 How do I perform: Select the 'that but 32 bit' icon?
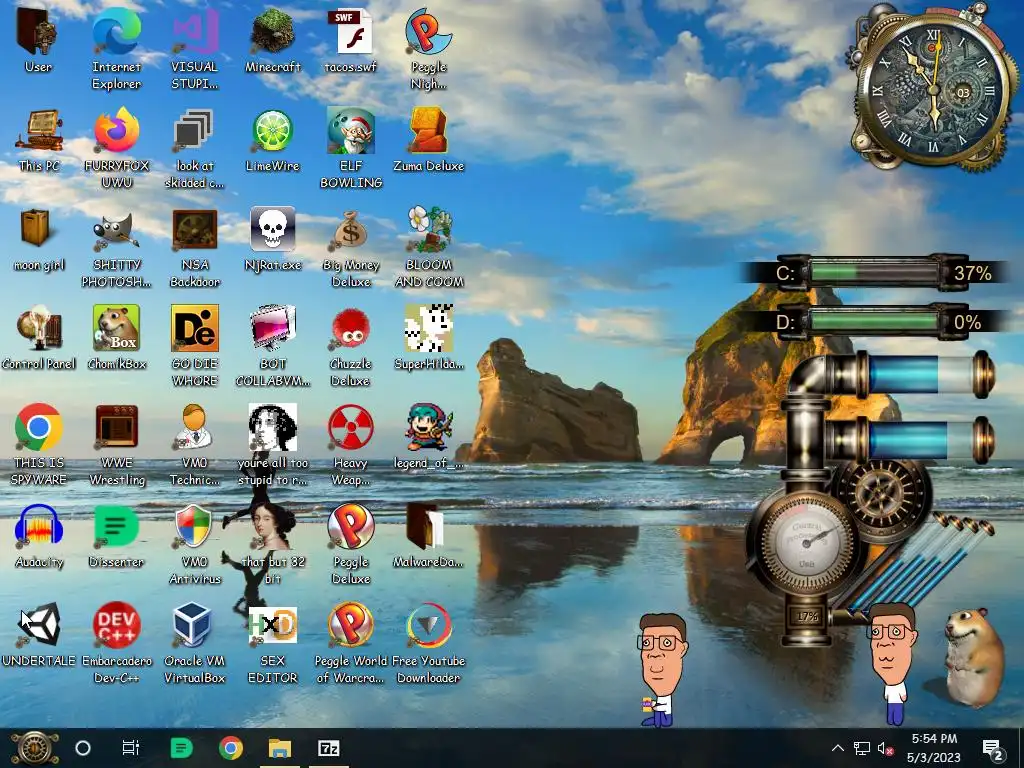point(272,526)
